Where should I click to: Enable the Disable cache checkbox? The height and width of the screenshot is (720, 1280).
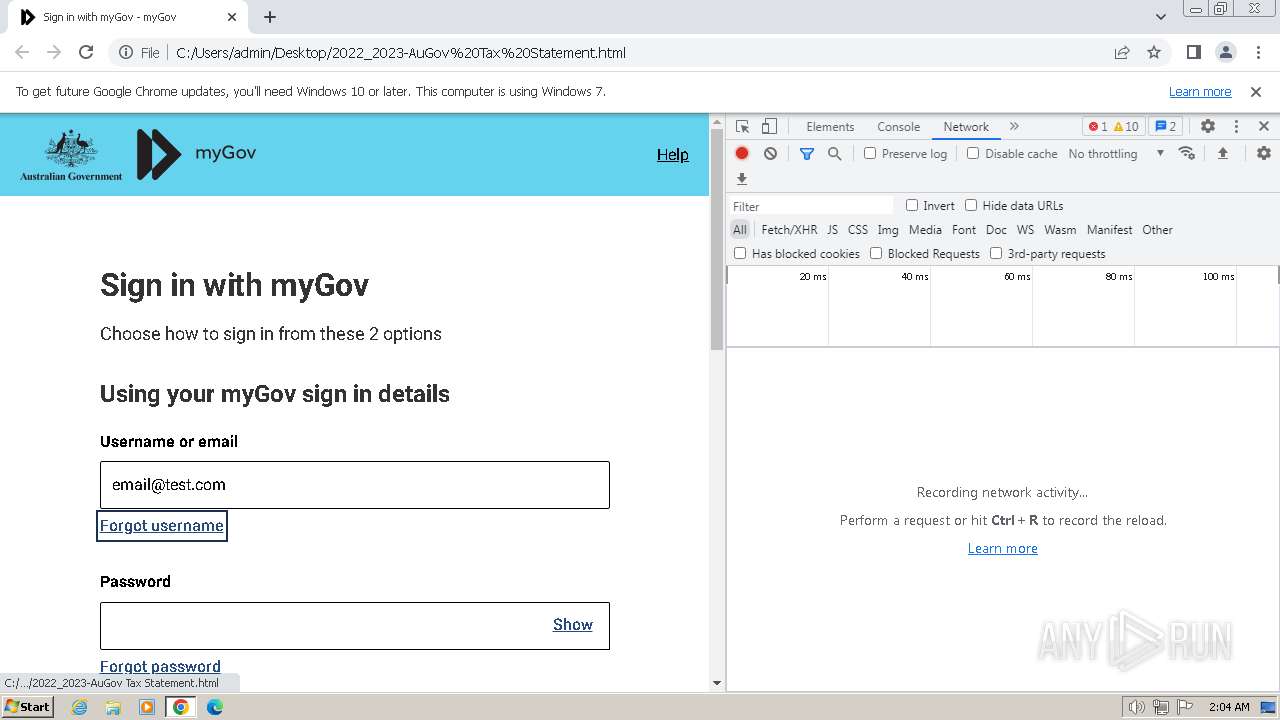tap(973, 153)
